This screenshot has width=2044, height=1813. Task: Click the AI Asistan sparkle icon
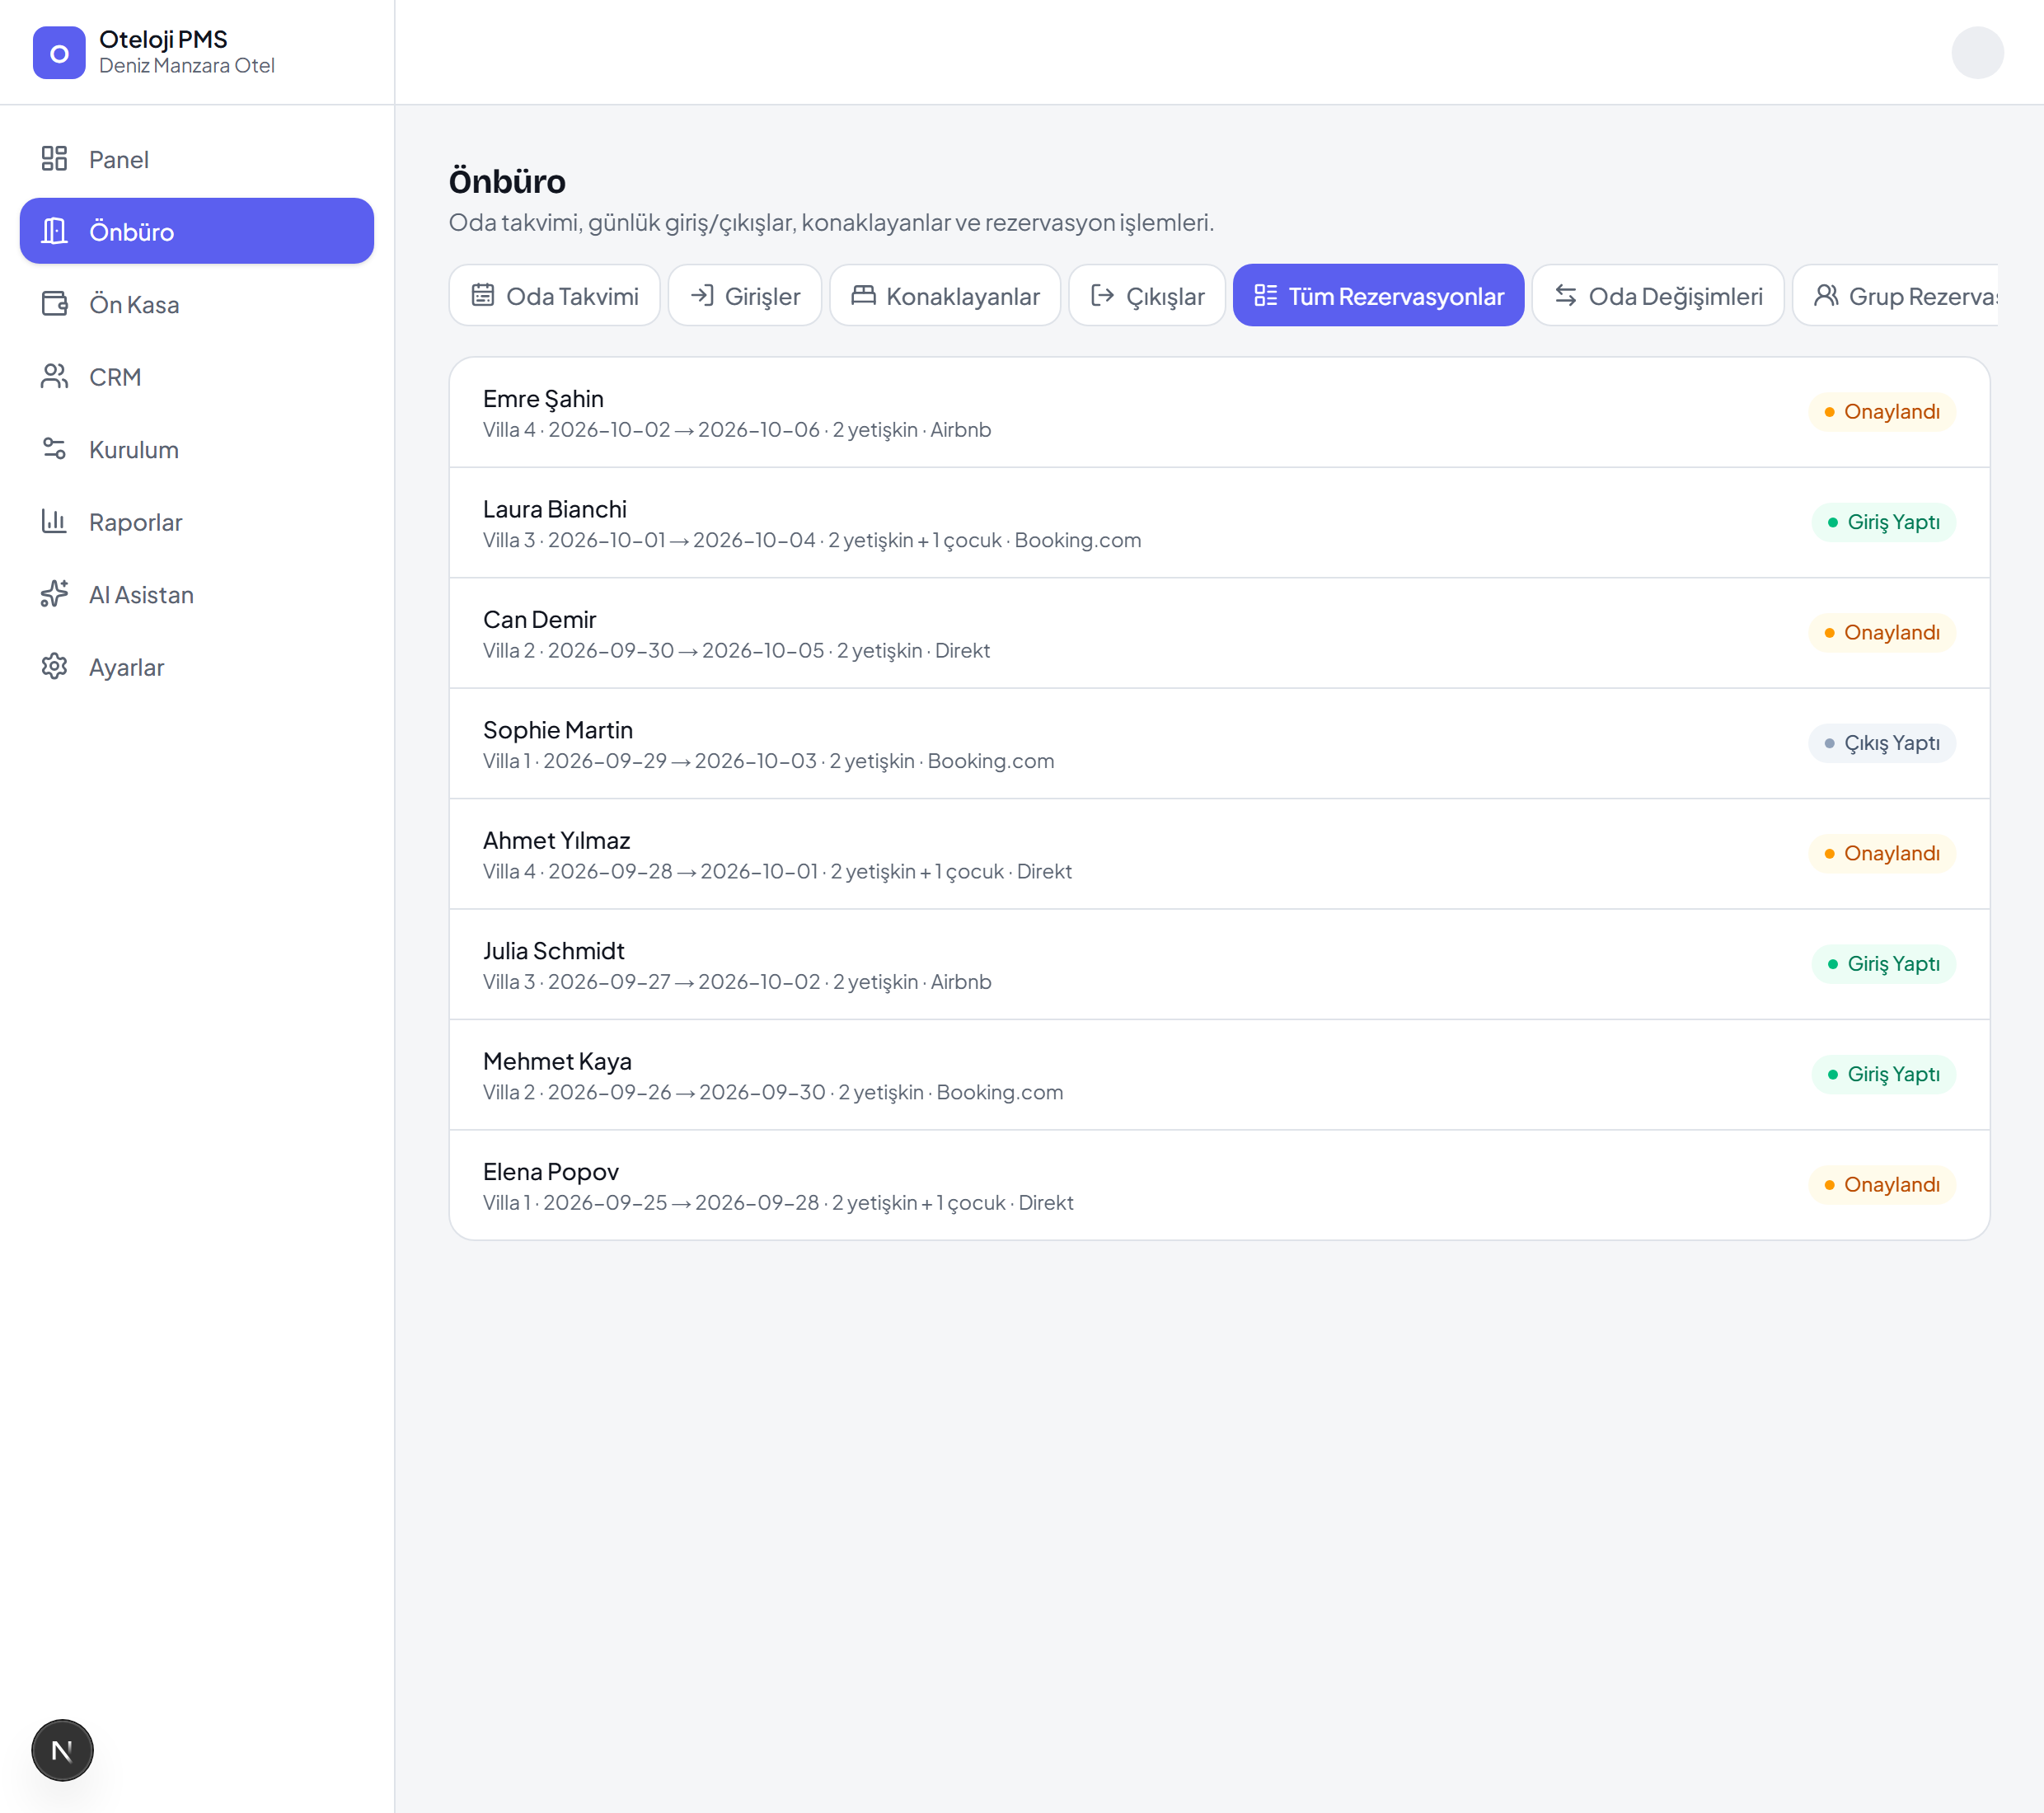pos(54,594)
